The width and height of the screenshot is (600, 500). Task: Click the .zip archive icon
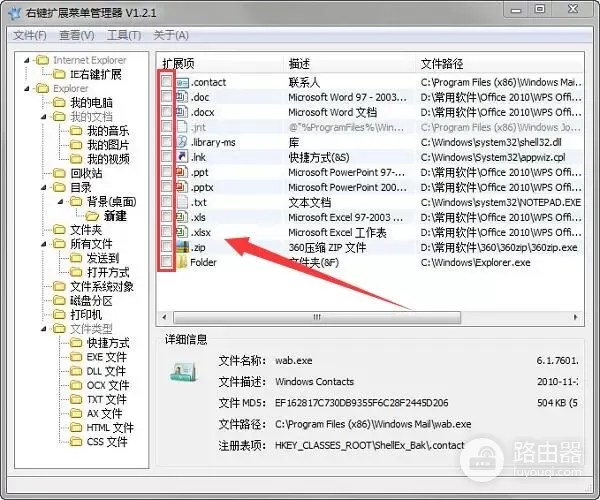[x=182, y=247]
